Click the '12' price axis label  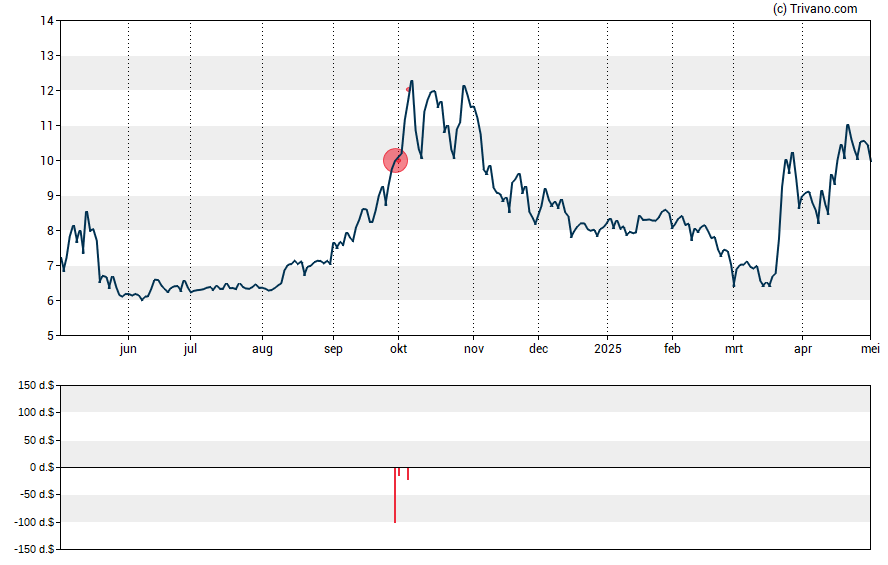(x=47, y=91)
